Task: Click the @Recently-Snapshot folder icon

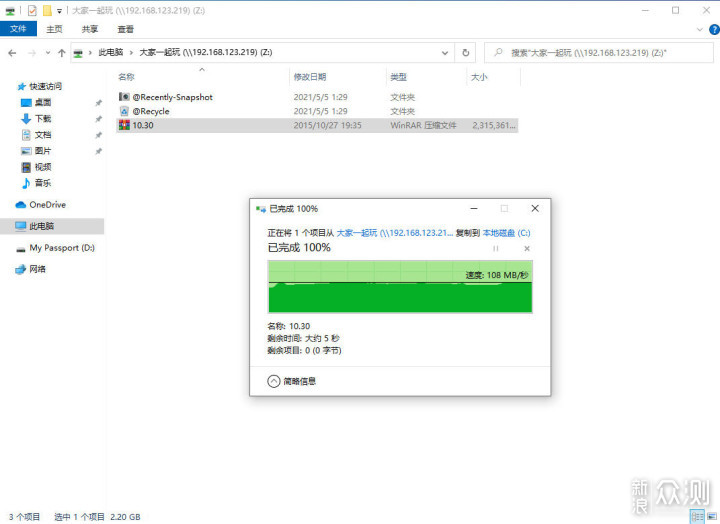Action: (x=124, y=97)
